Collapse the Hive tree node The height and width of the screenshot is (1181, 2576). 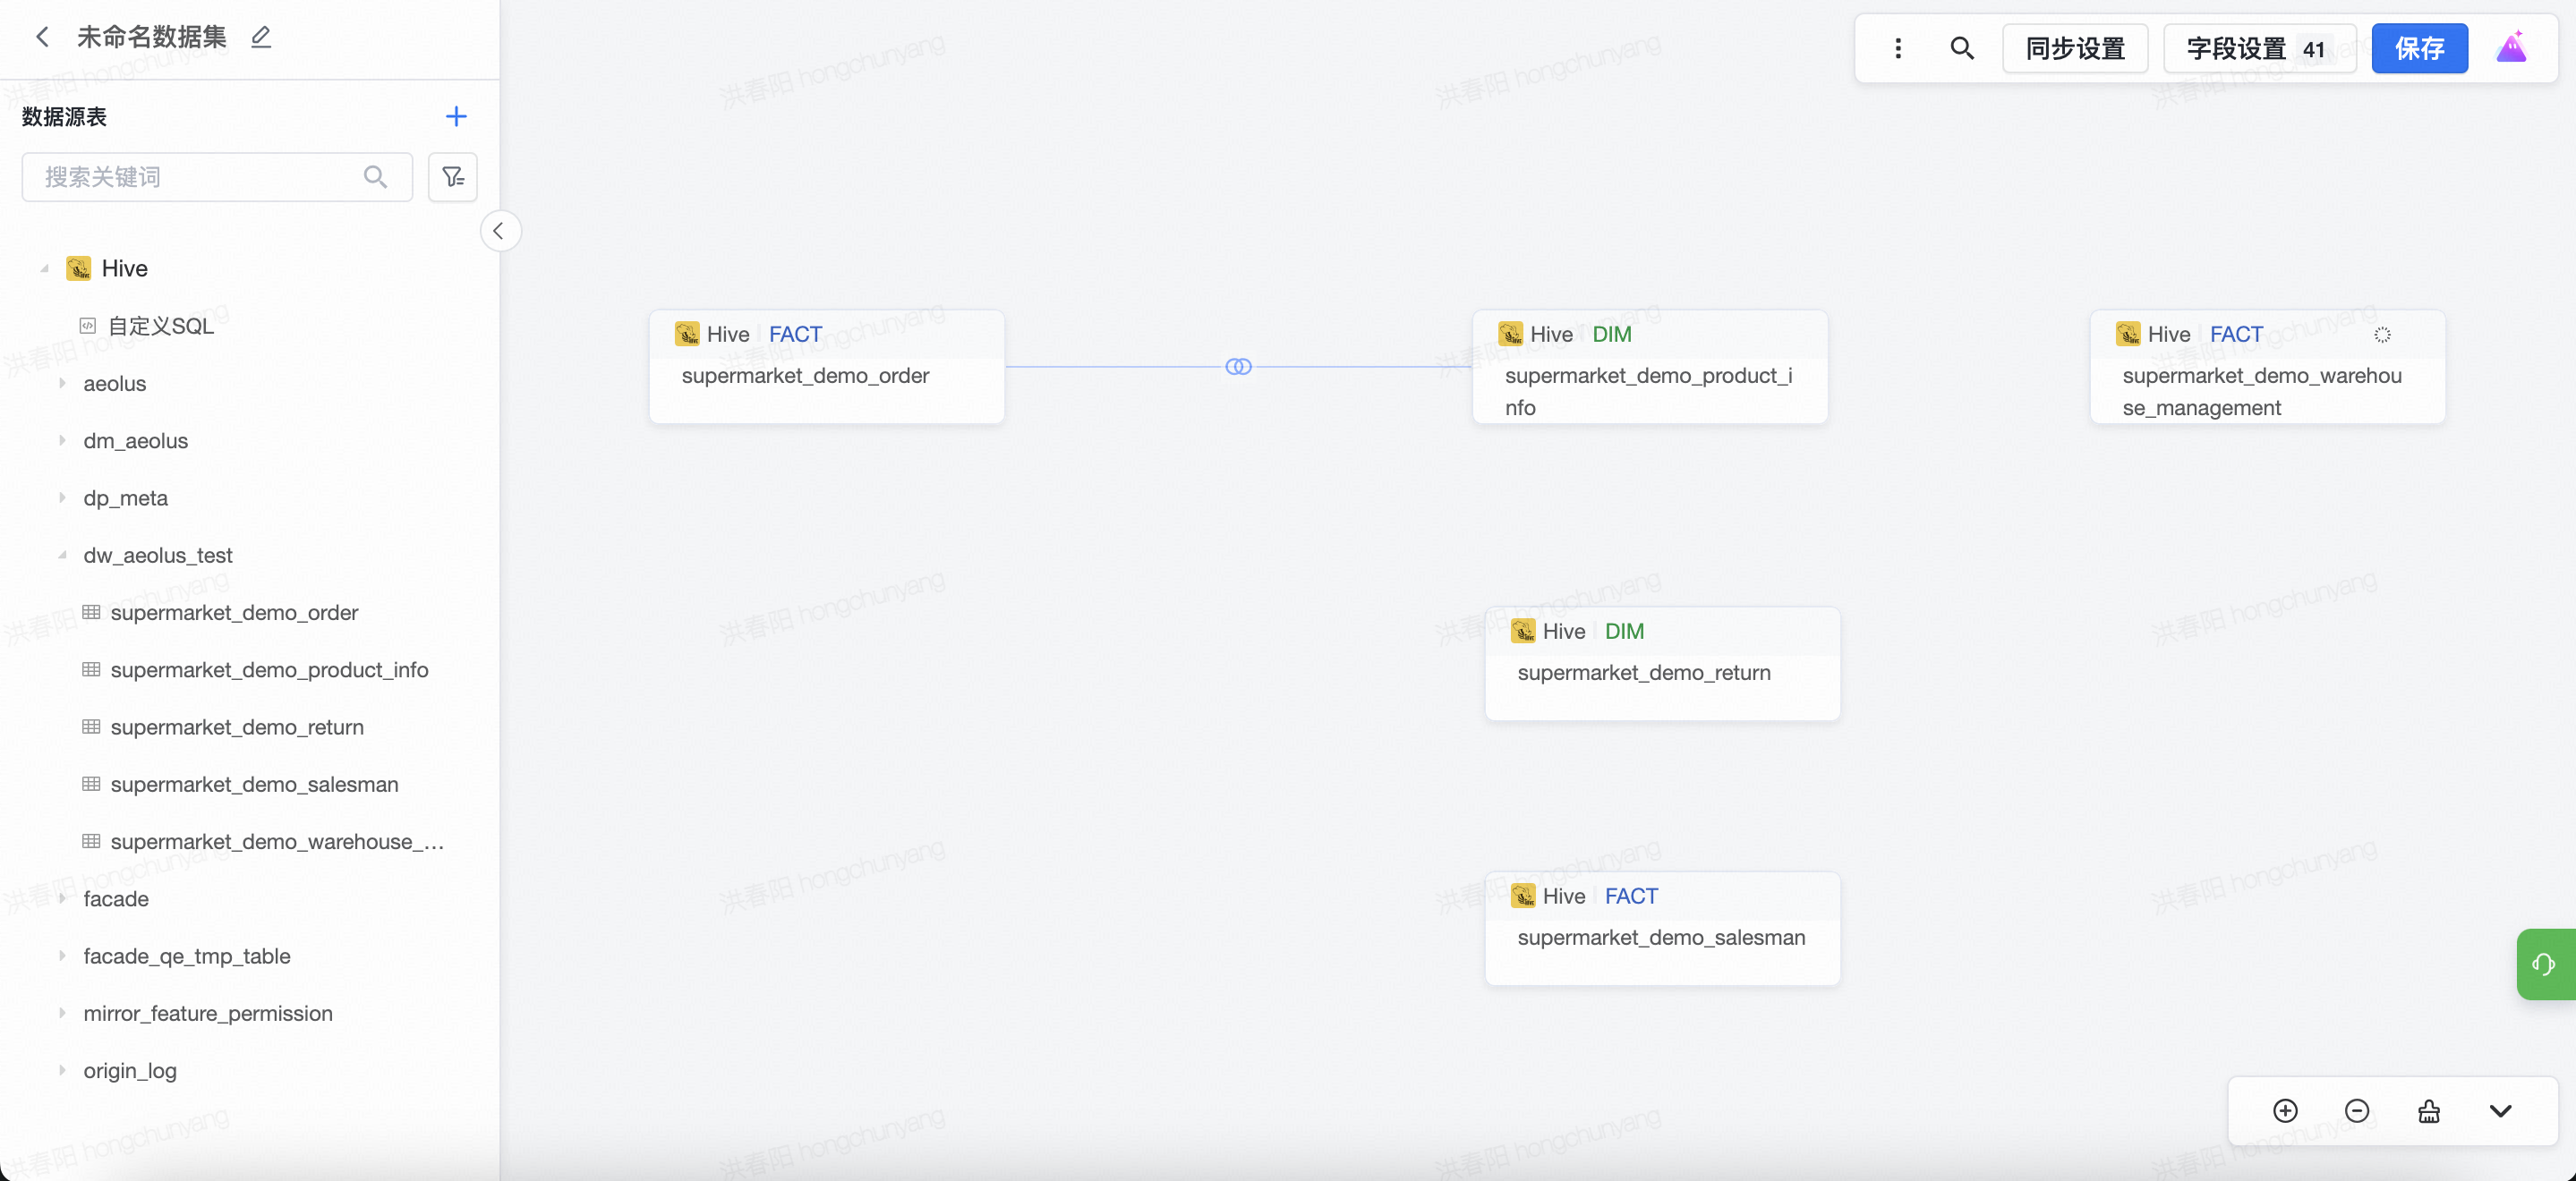(x=44, y=268)
